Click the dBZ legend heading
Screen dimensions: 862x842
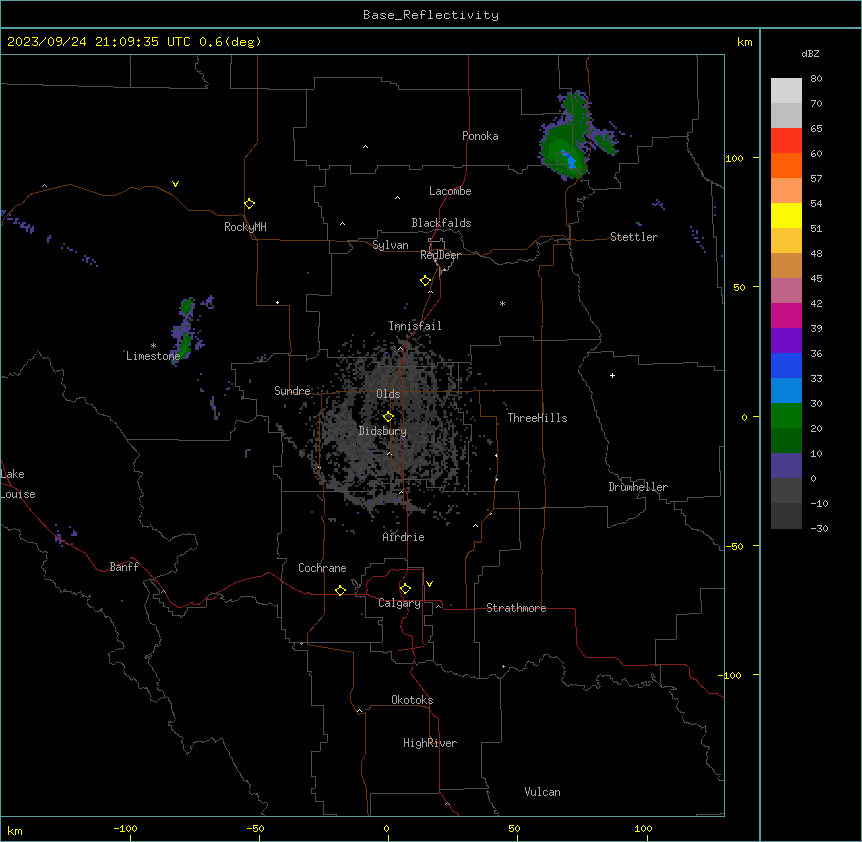click(810, 53)
